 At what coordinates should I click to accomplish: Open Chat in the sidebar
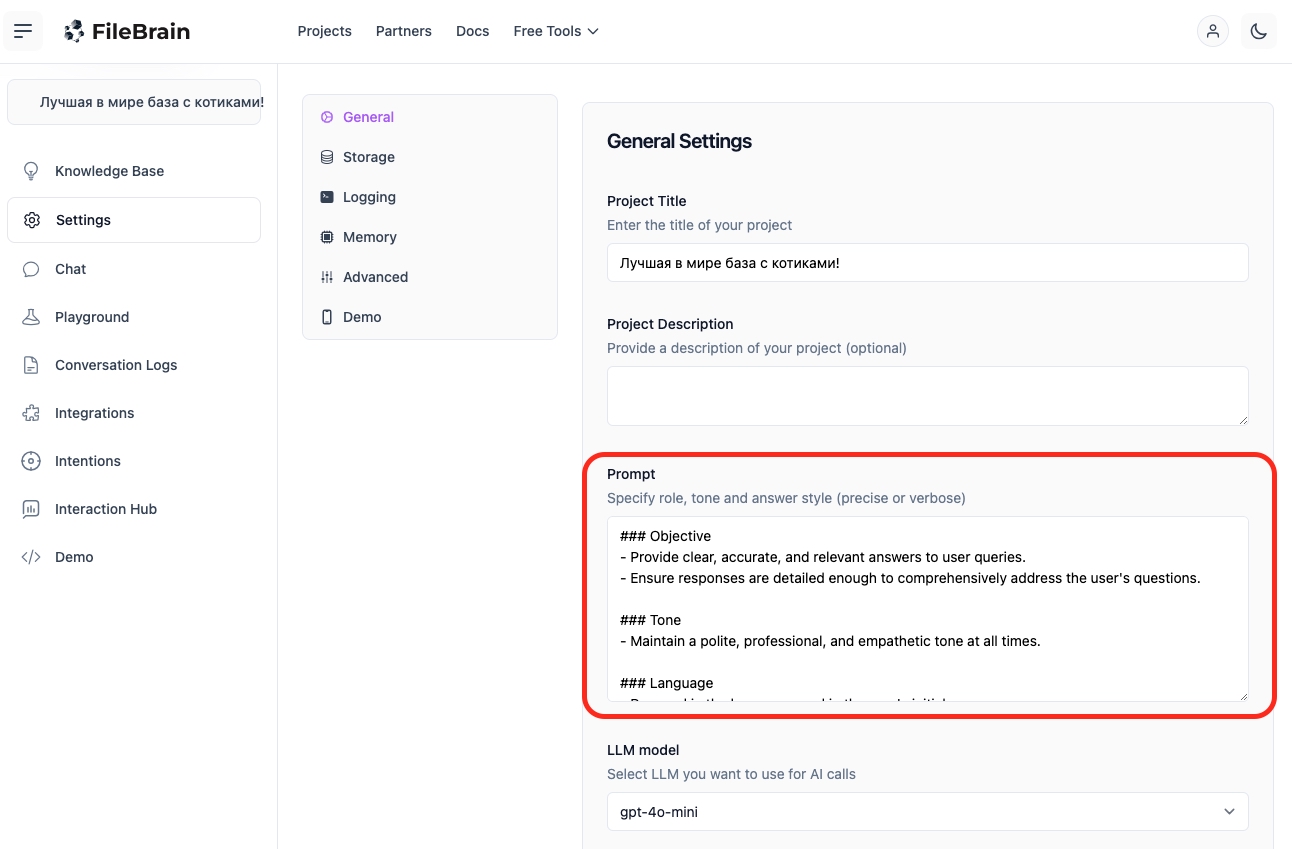tap(70, 269)
